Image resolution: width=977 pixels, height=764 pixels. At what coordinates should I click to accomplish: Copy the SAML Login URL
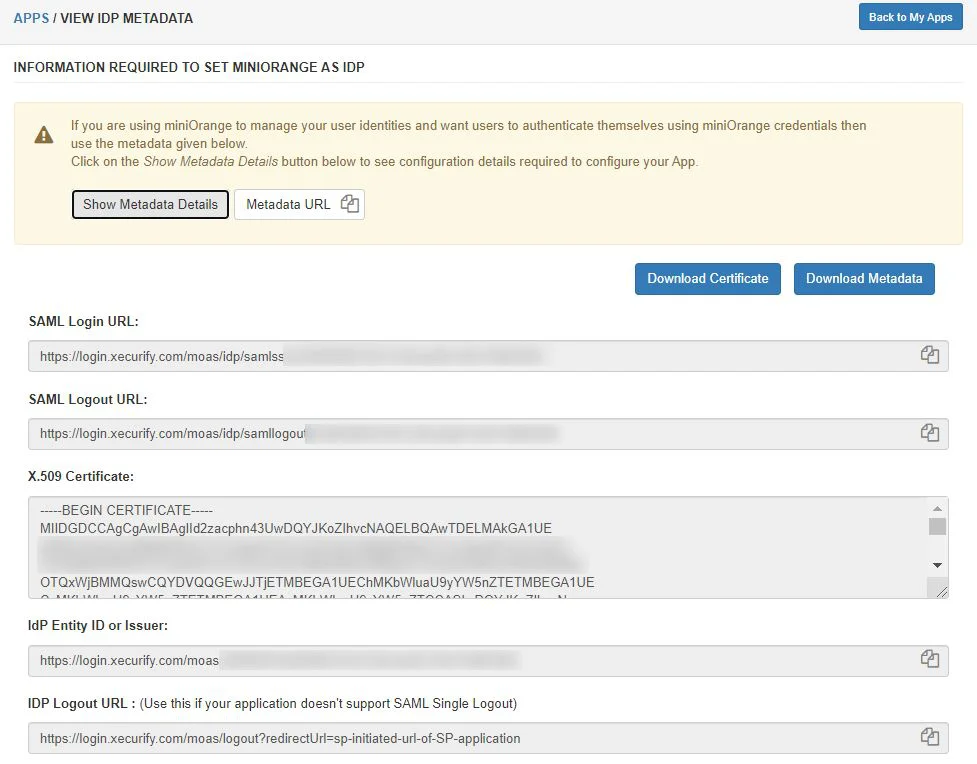pyautogui.click(x=930, y=355)
